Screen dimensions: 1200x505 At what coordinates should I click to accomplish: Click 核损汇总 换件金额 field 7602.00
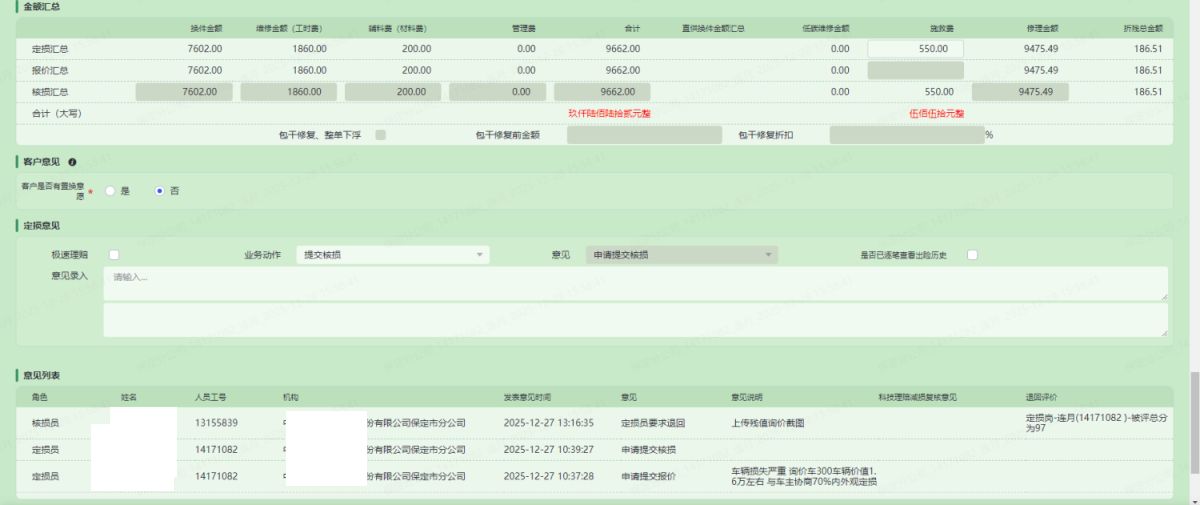click(184, 92)
